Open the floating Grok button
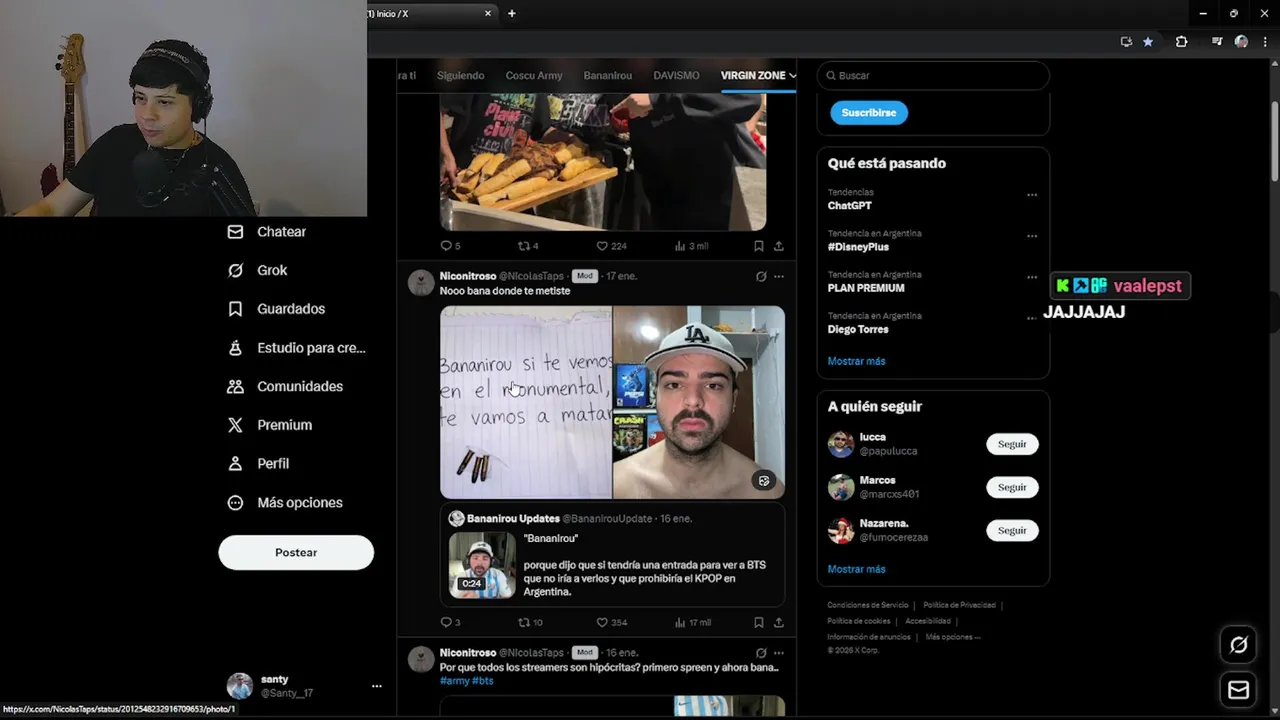This screenshot has height=720, width=1280. [x=1238, y=645]
